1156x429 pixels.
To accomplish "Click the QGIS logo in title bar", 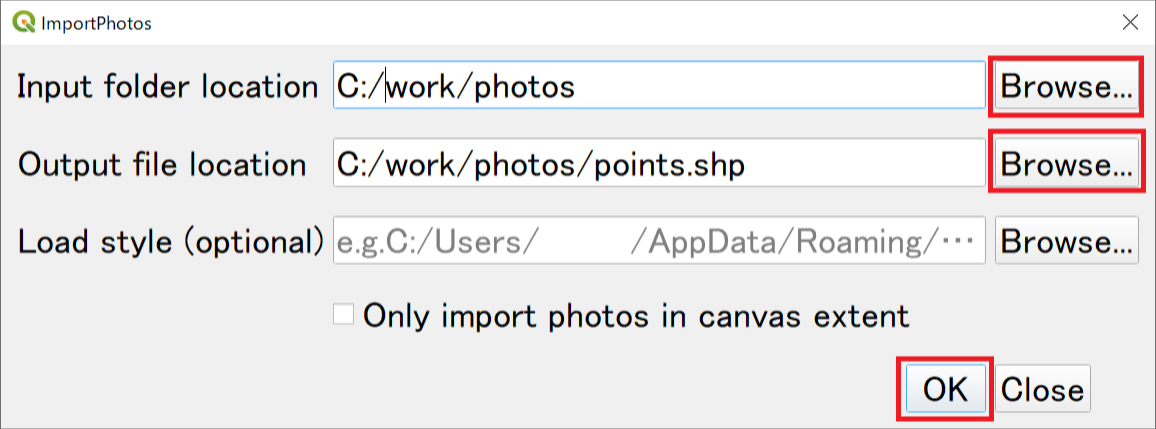I will tap(24, 23).
